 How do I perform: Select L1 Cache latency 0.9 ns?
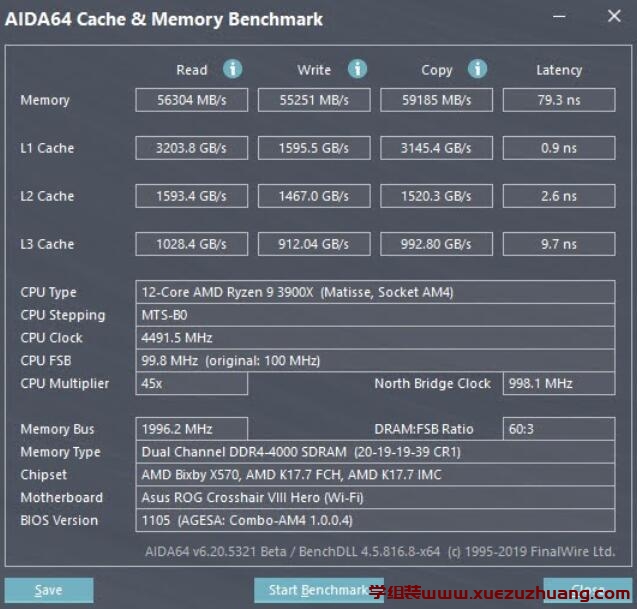[559, 148]
